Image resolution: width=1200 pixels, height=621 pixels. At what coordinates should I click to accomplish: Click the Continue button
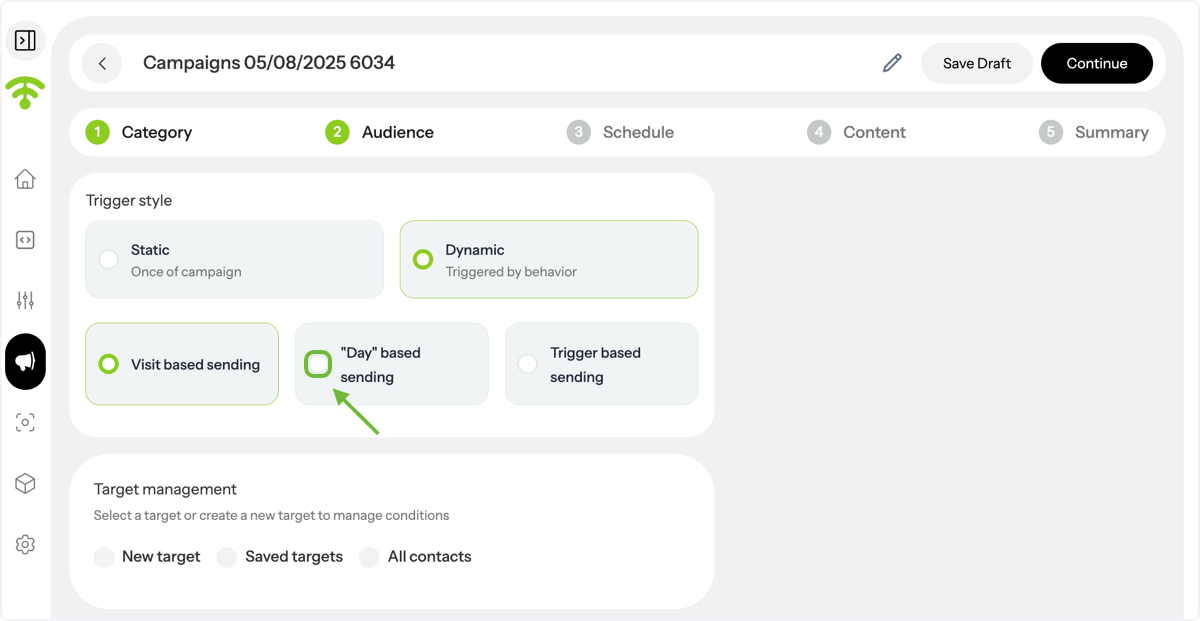tap(1097, 63)
